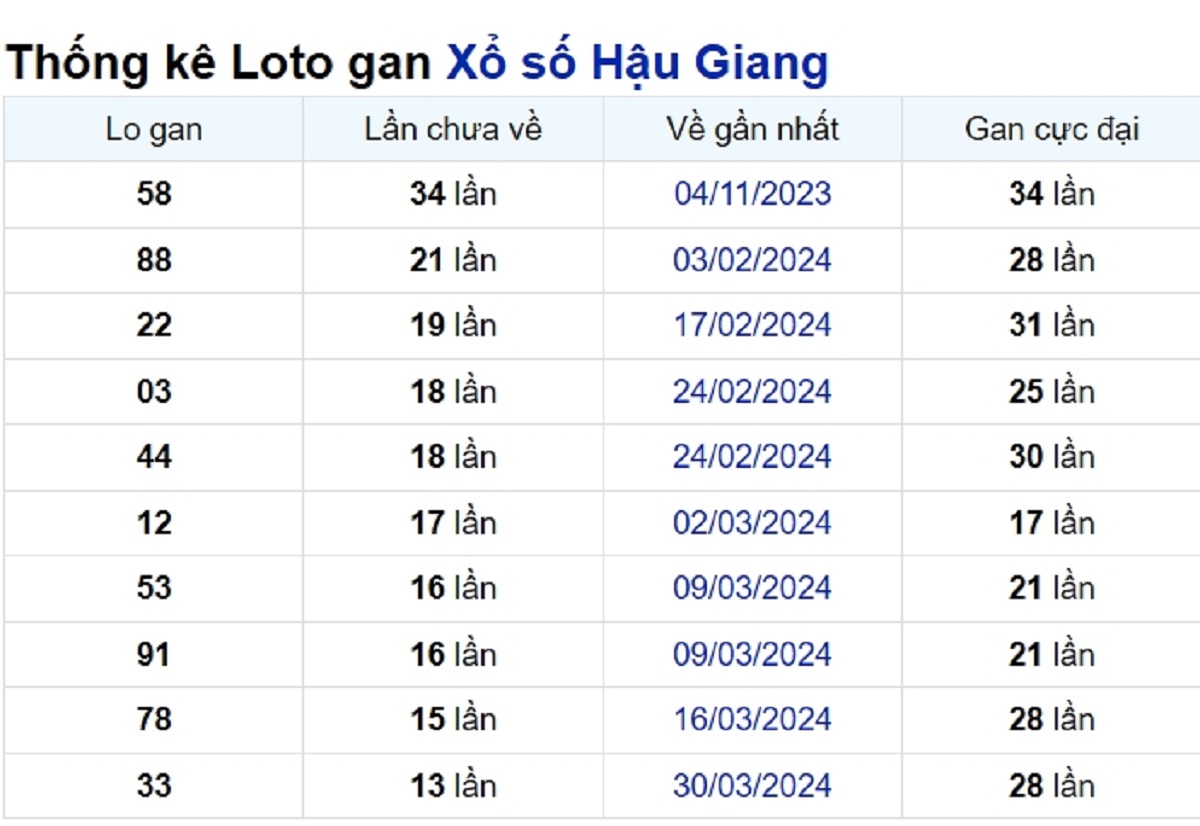Click the Về gần nhất column header

point(752,128)
